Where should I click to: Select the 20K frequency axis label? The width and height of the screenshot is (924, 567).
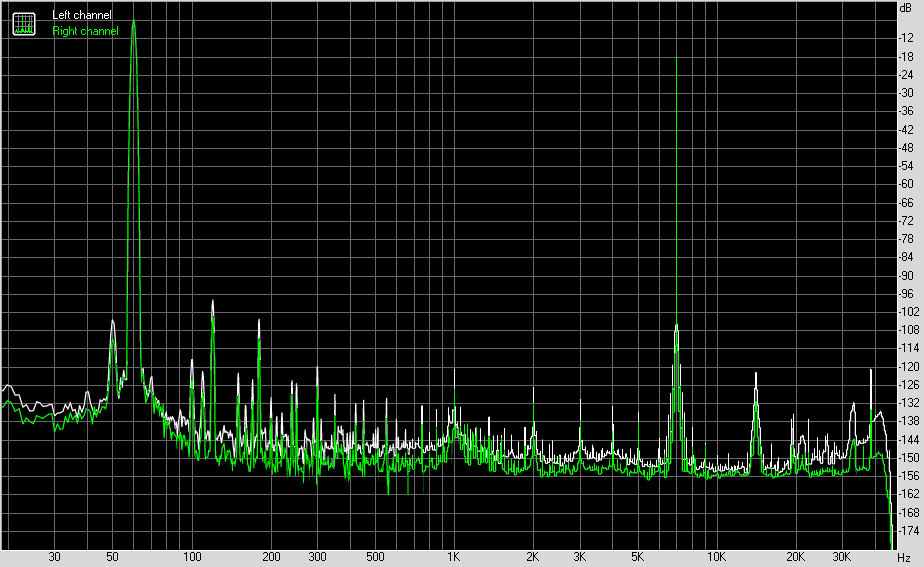[x=796, y=557]
